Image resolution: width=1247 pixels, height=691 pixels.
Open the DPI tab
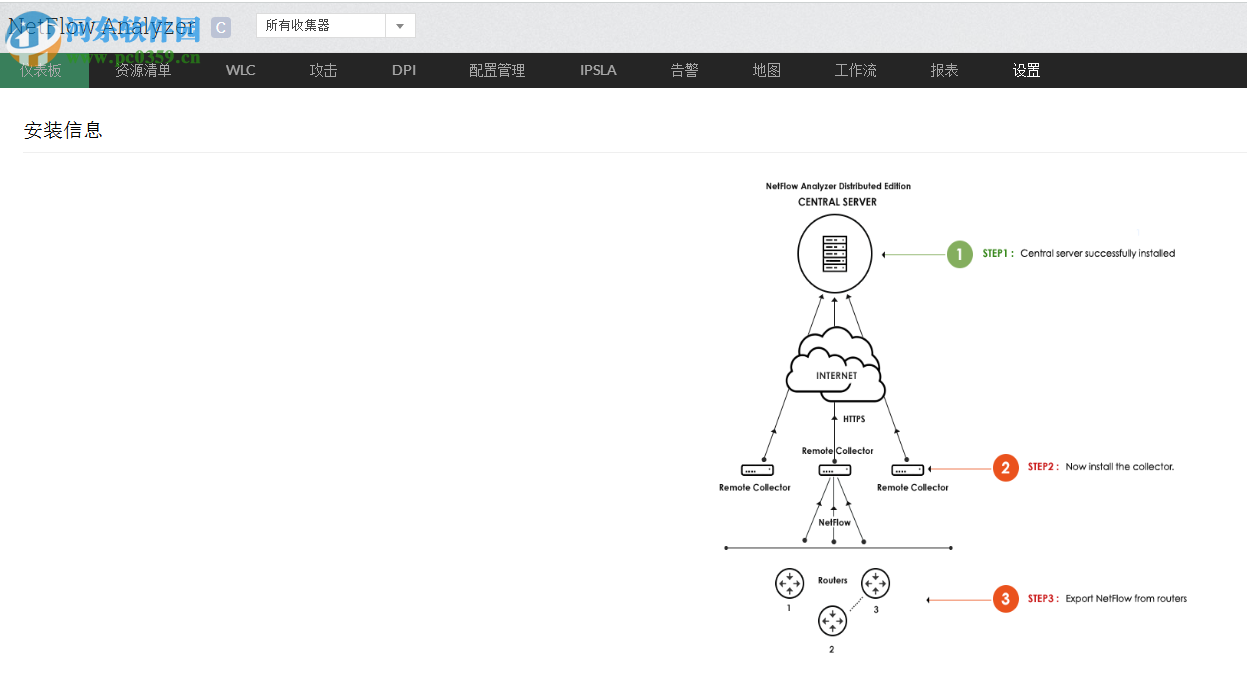point(404,70)
